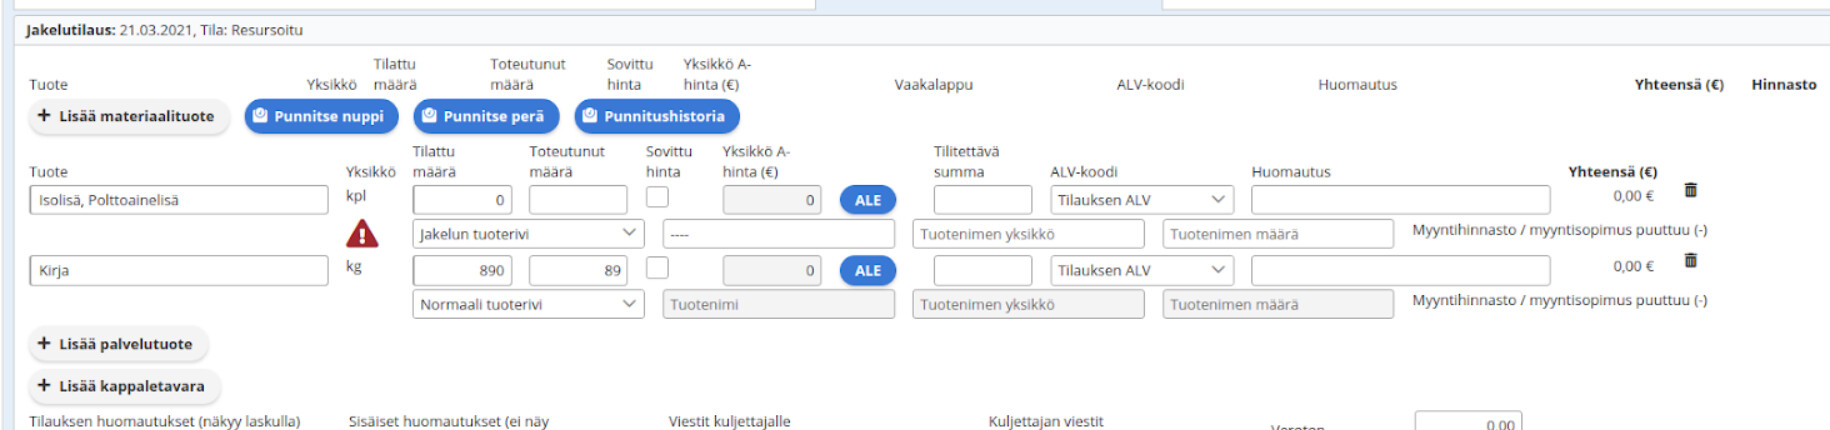Screen dimensions: 1830x430
Task: Open Tilauksen ALV dropdown in Kirja row
Action: coord(1142,270)
